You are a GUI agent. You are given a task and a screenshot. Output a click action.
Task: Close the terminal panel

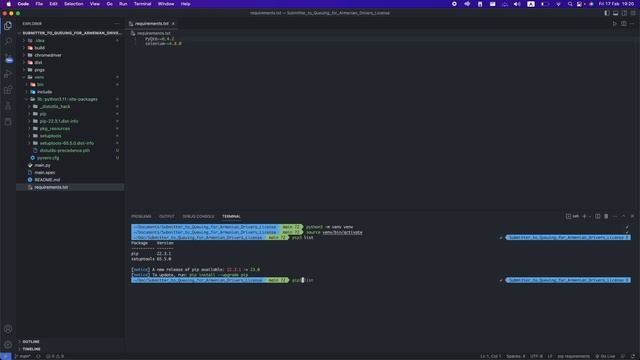click(632, 216)
